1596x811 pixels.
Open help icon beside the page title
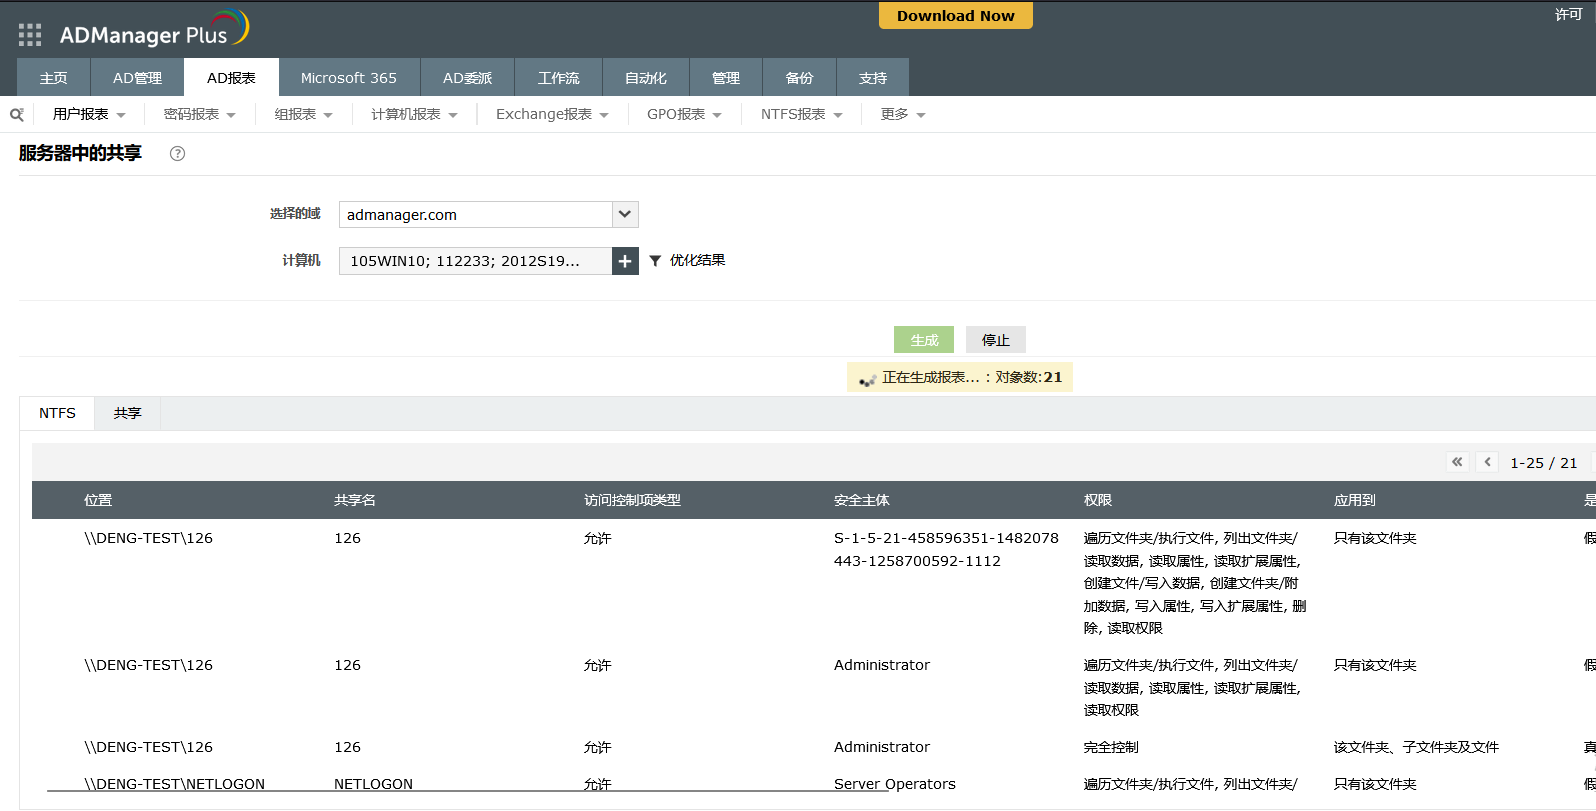click(x=177, y=153)
